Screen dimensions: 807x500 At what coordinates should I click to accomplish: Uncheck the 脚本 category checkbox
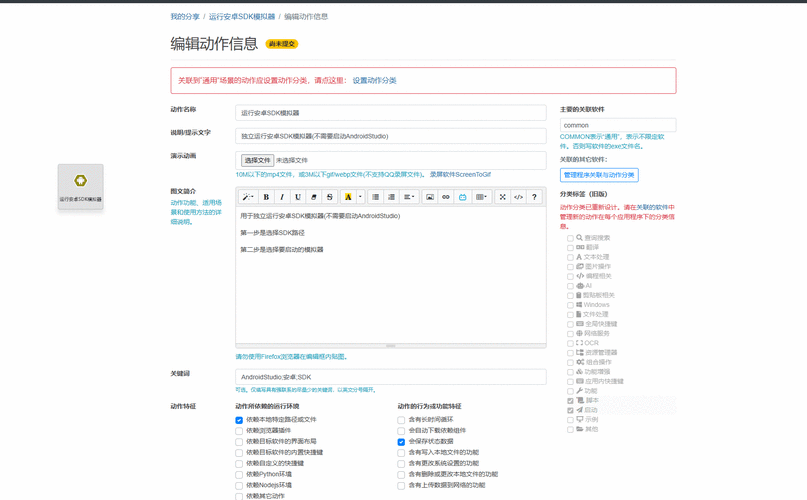click(570, 401)
